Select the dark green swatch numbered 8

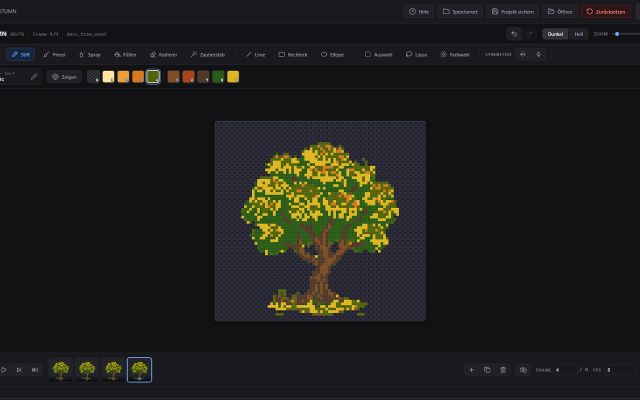coord(218,77)
